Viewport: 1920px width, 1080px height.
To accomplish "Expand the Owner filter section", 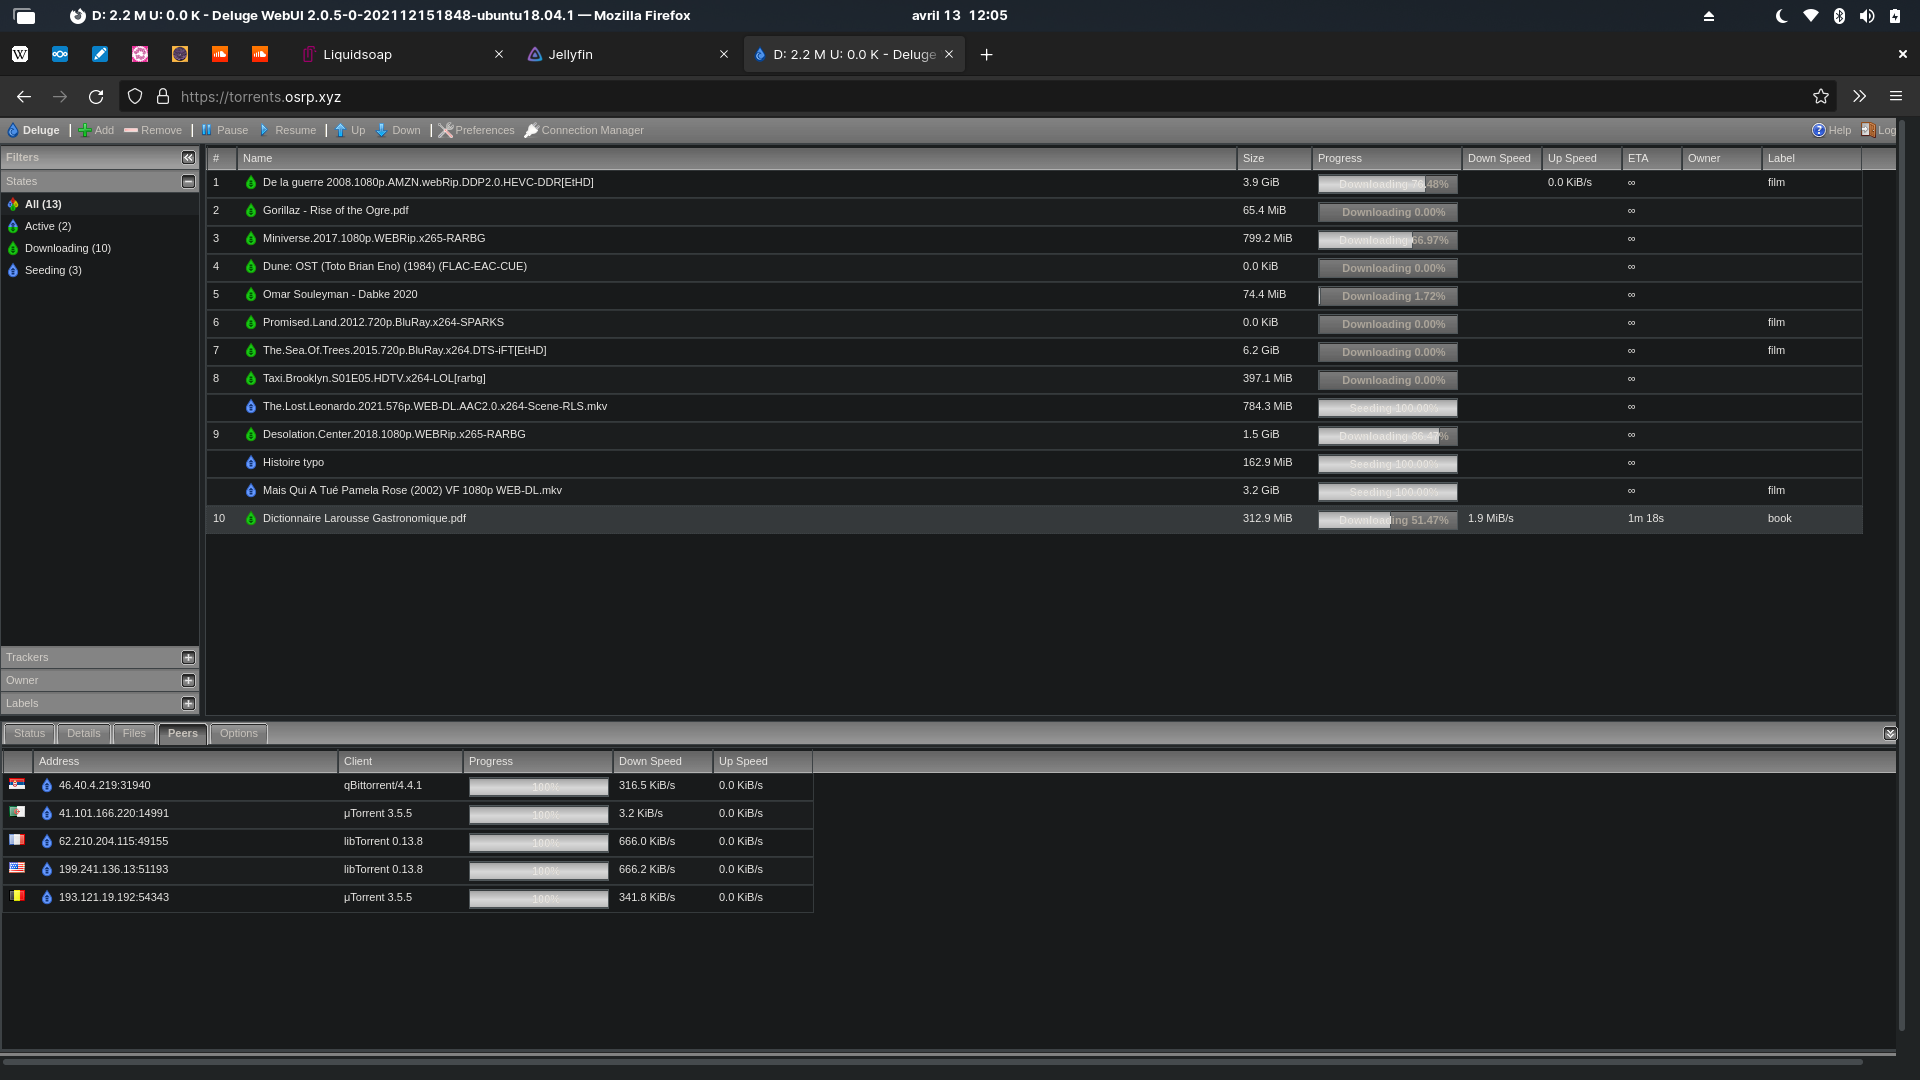I will click(188, 681).
